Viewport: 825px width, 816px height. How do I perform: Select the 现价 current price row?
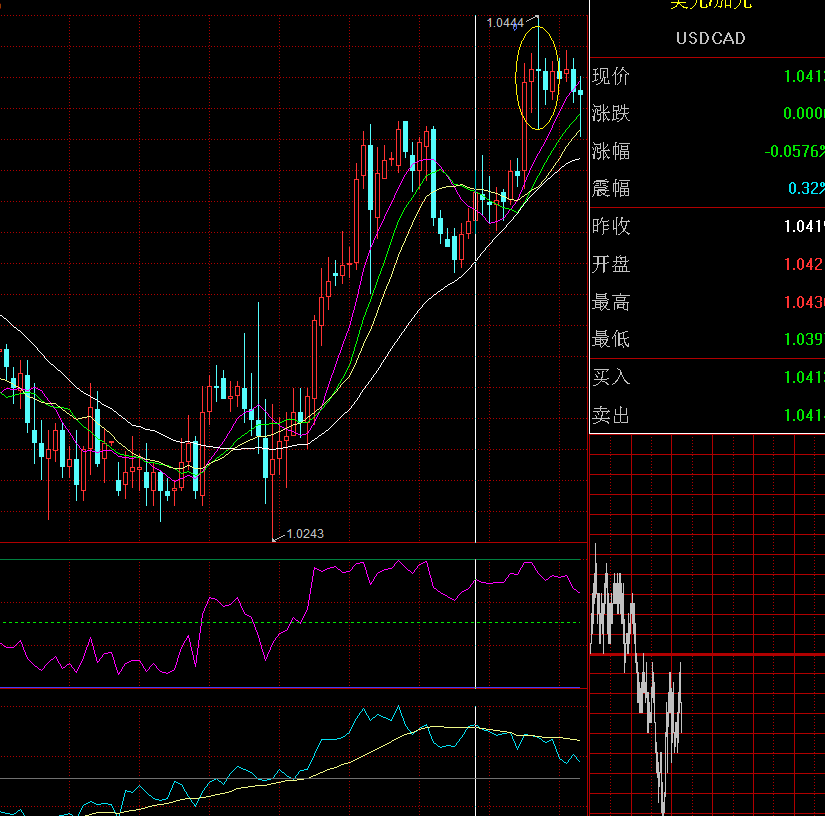click(x=707, y=76)
